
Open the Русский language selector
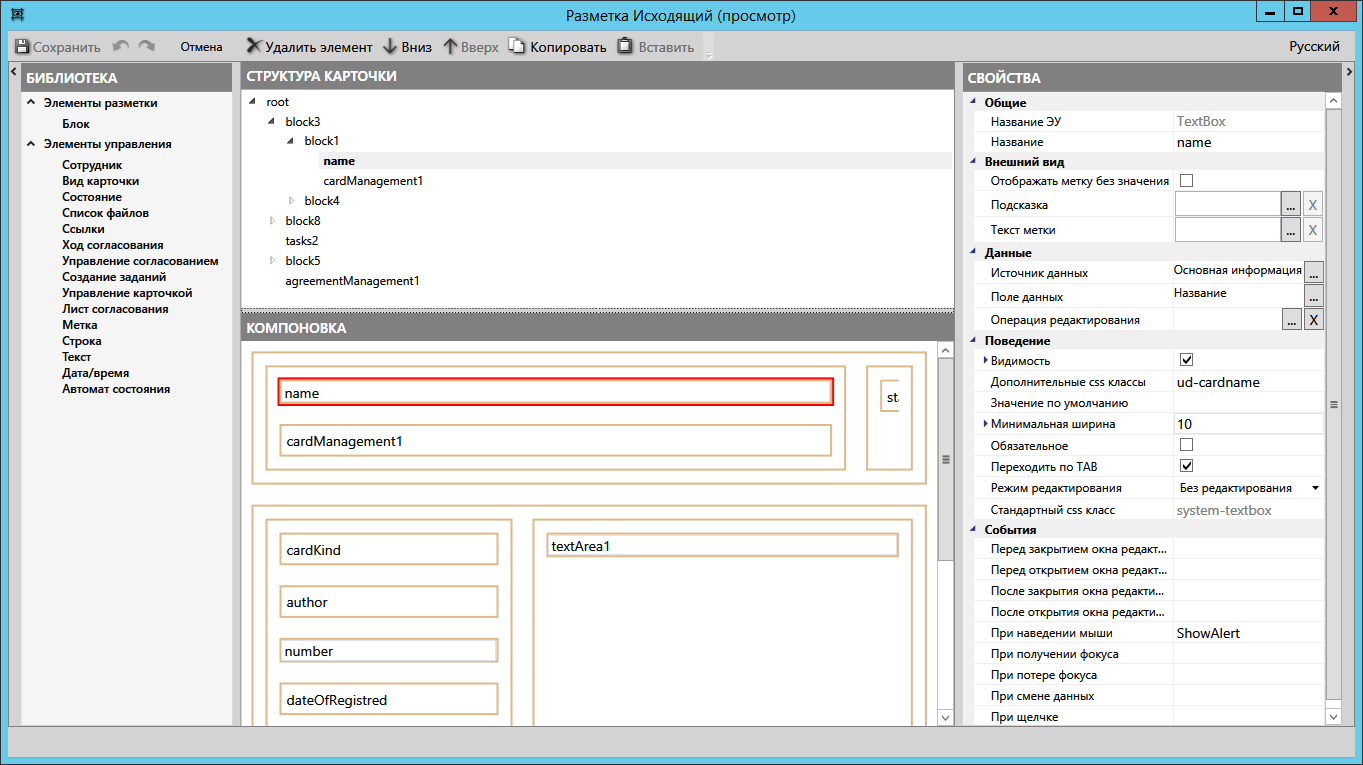(x=1314, y=47)
